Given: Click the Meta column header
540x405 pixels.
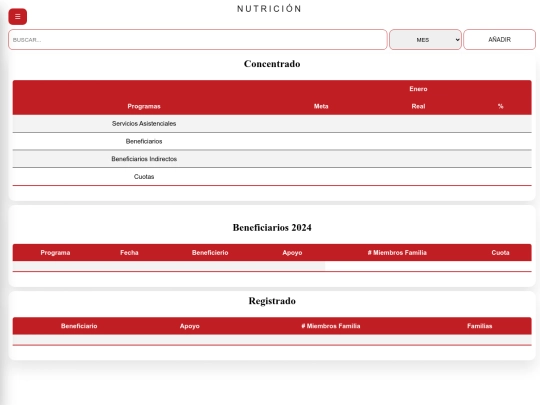Looking at the screenshot, I should click(x=321, y=106).
